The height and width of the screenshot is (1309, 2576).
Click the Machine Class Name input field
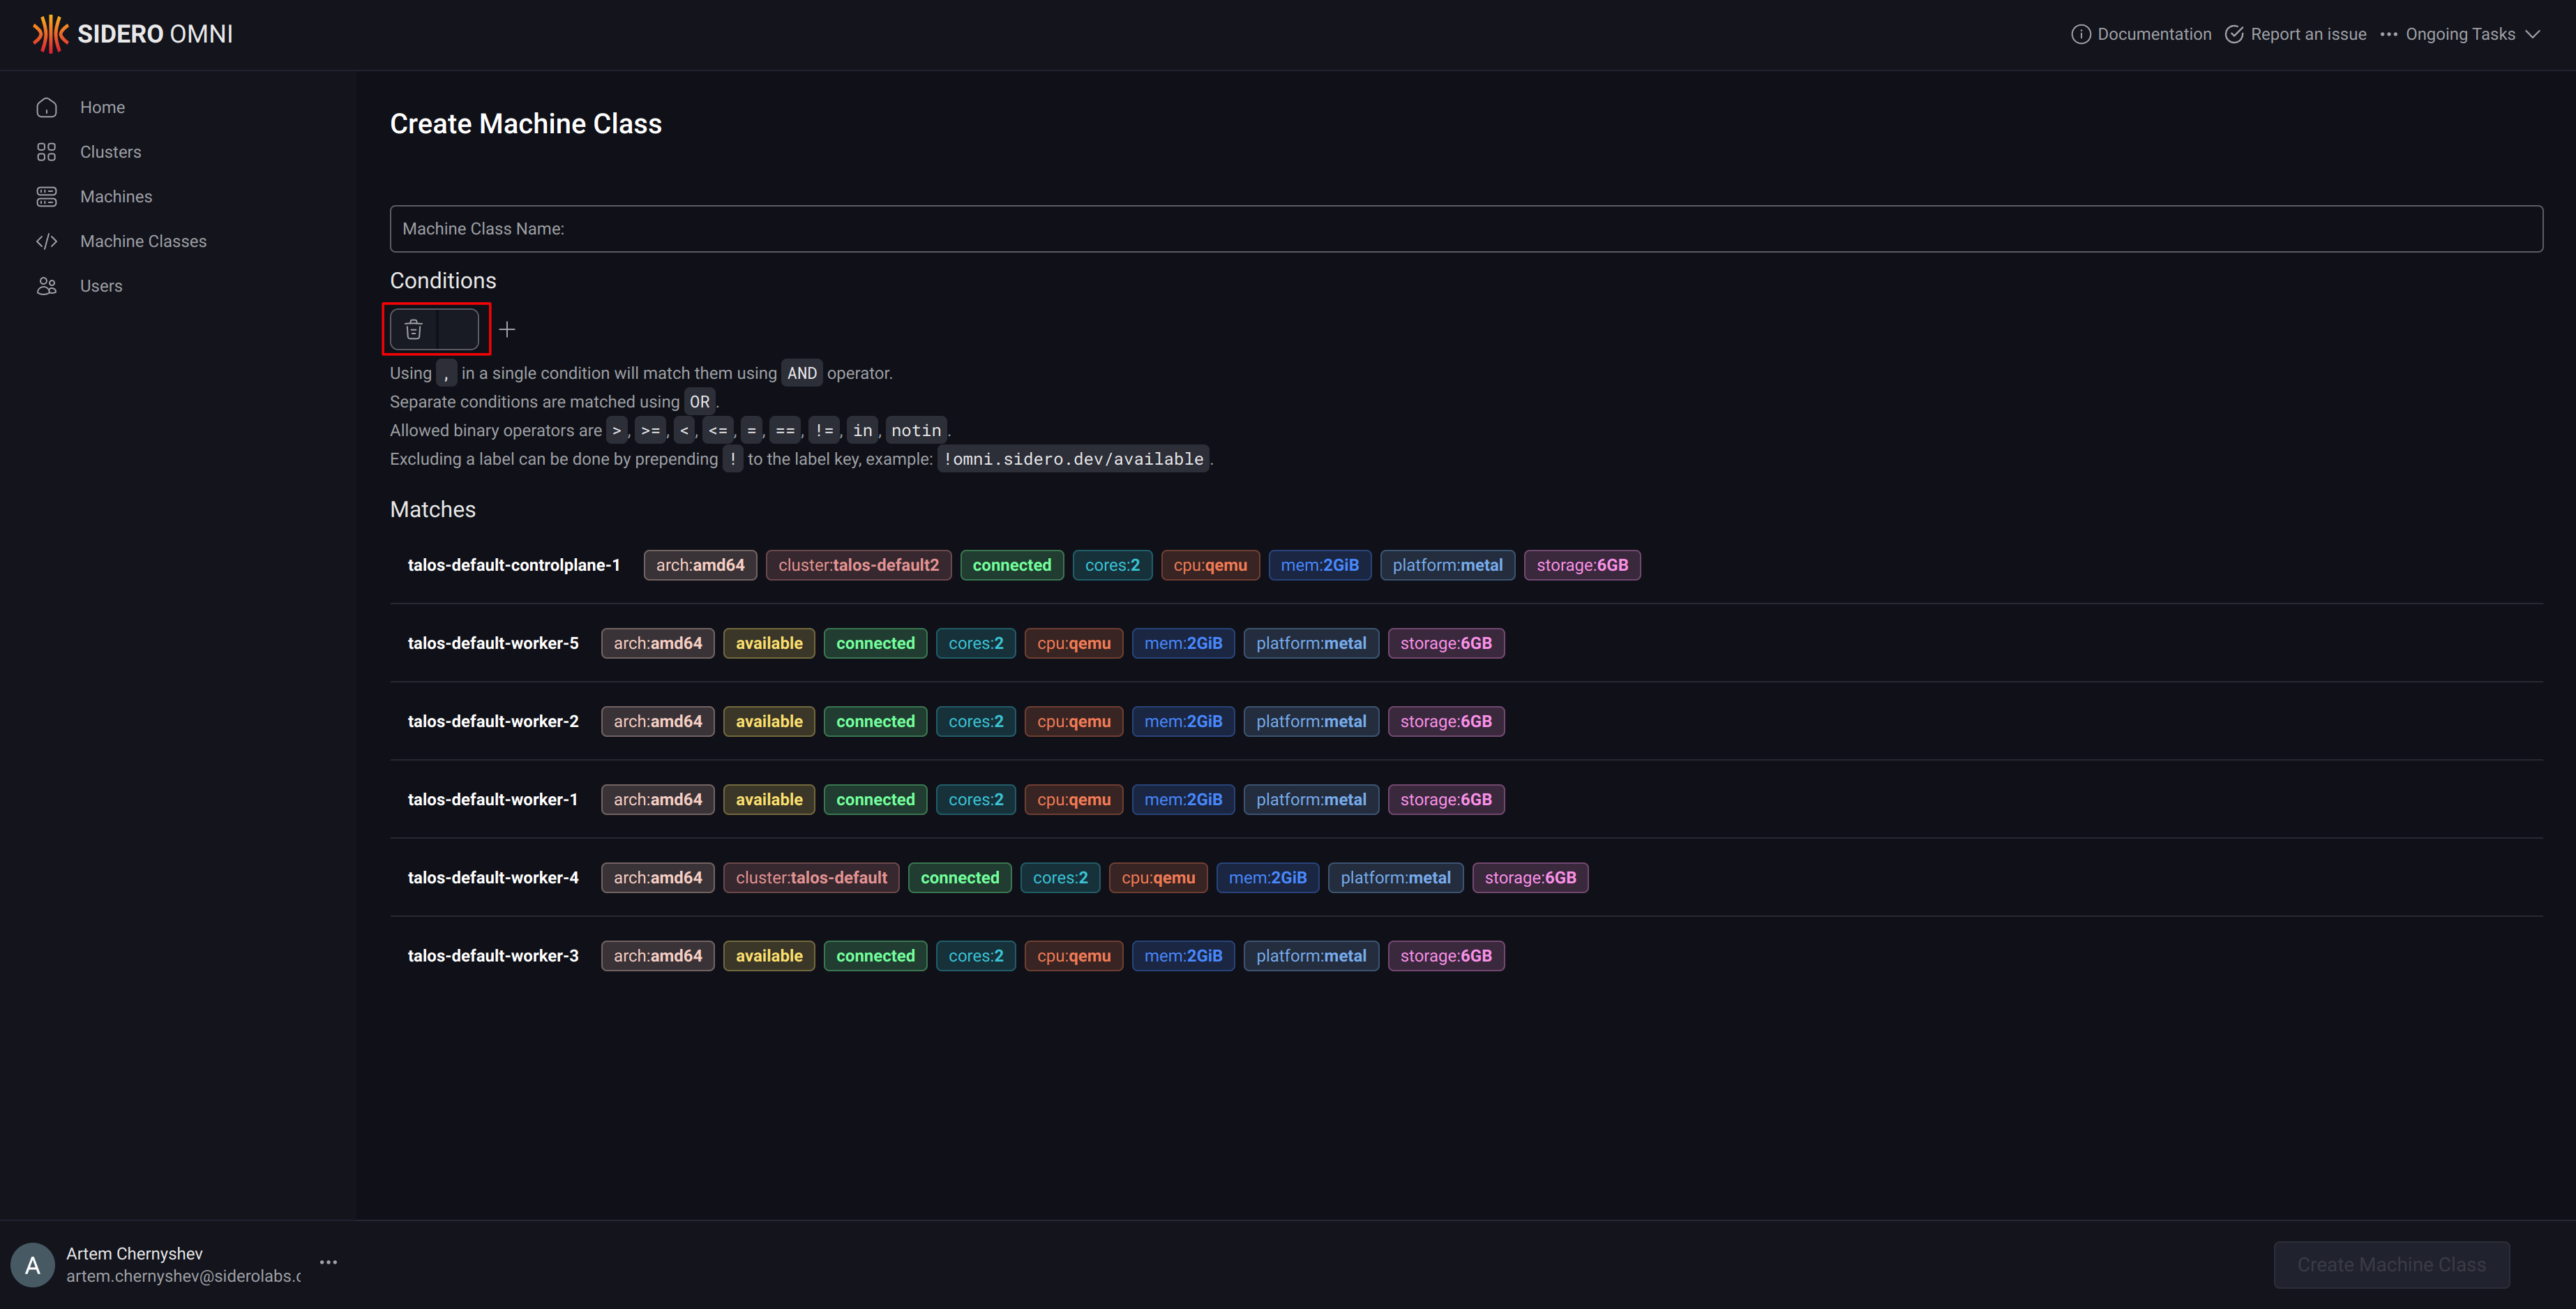[1465, 229]
